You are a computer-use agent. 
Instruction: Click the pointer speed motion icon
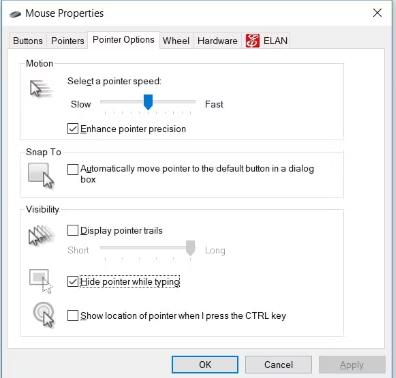(x=41, y=89)
